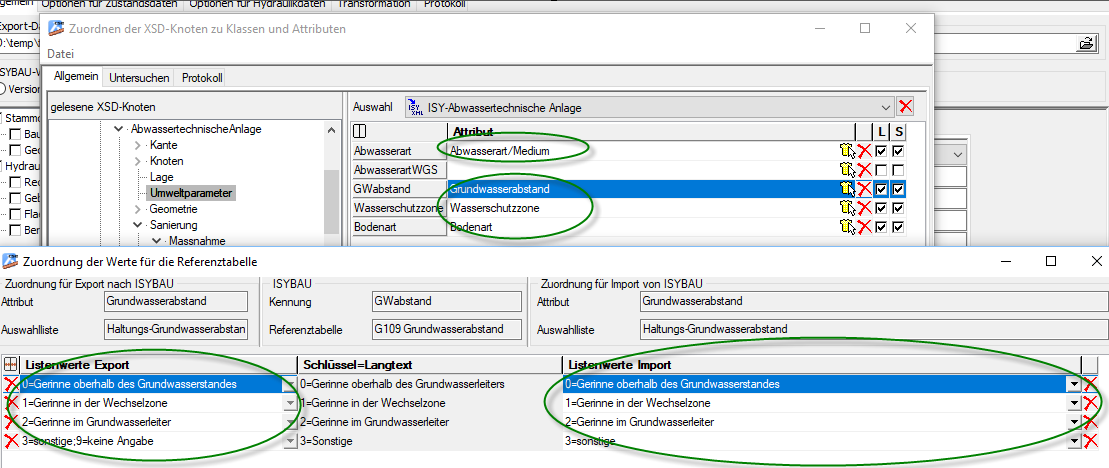Image resolution: width=1109 pixels, height=468 pixels.
Task: Open the Datei menu
Action: click(x=61, y=53)
